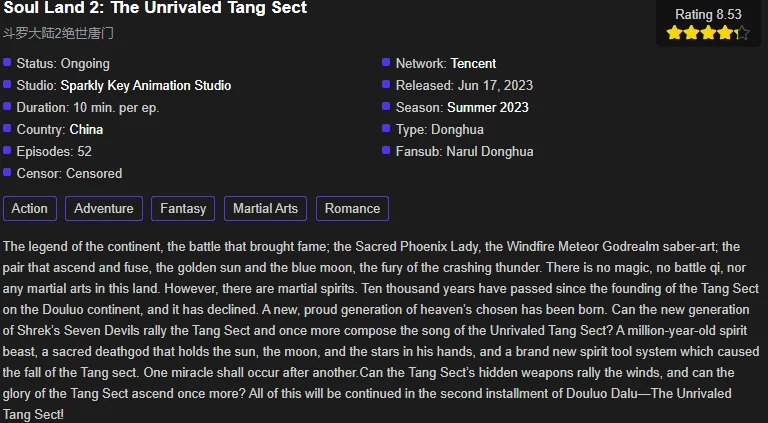Viewport: 768px width, 423px height.
Task: Open the Summer 2023 season link
Action: 488,108
